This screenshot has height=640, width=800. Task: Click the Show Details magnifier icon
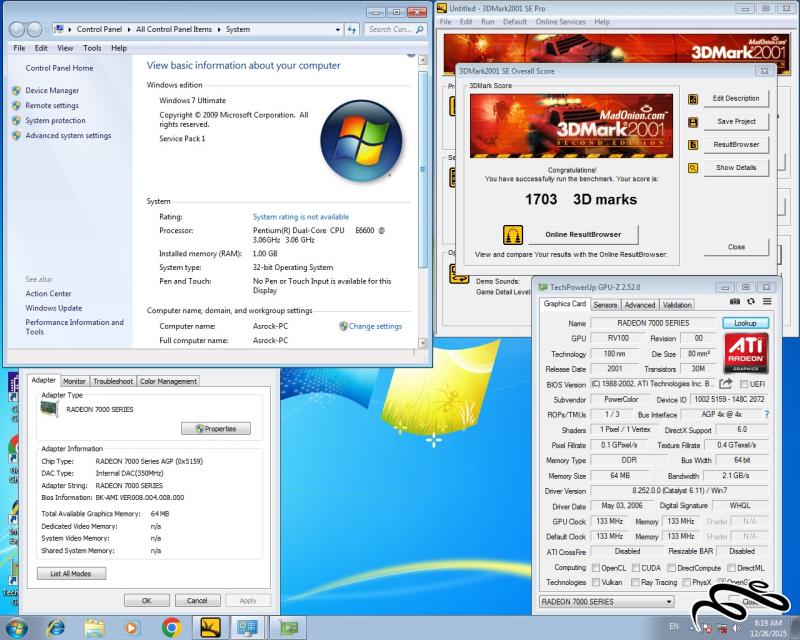[693, 168]
